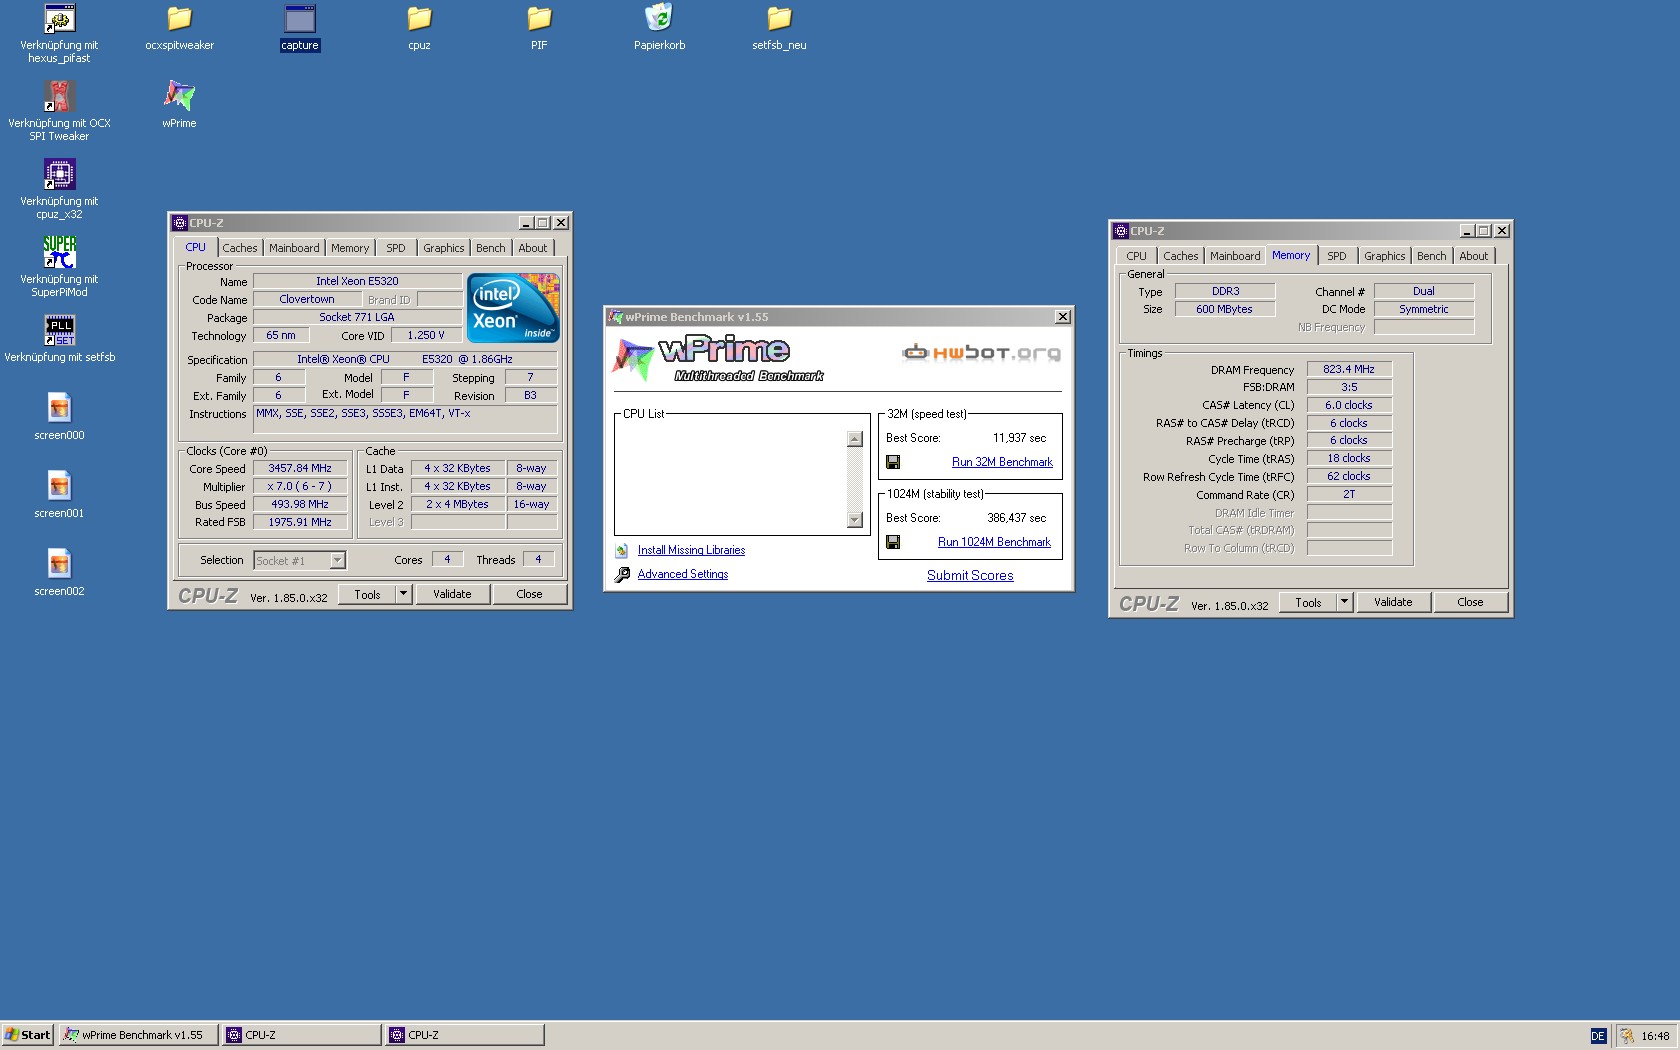Click Close button in left CPU-Z
1680x1050 pixels.
530,594
